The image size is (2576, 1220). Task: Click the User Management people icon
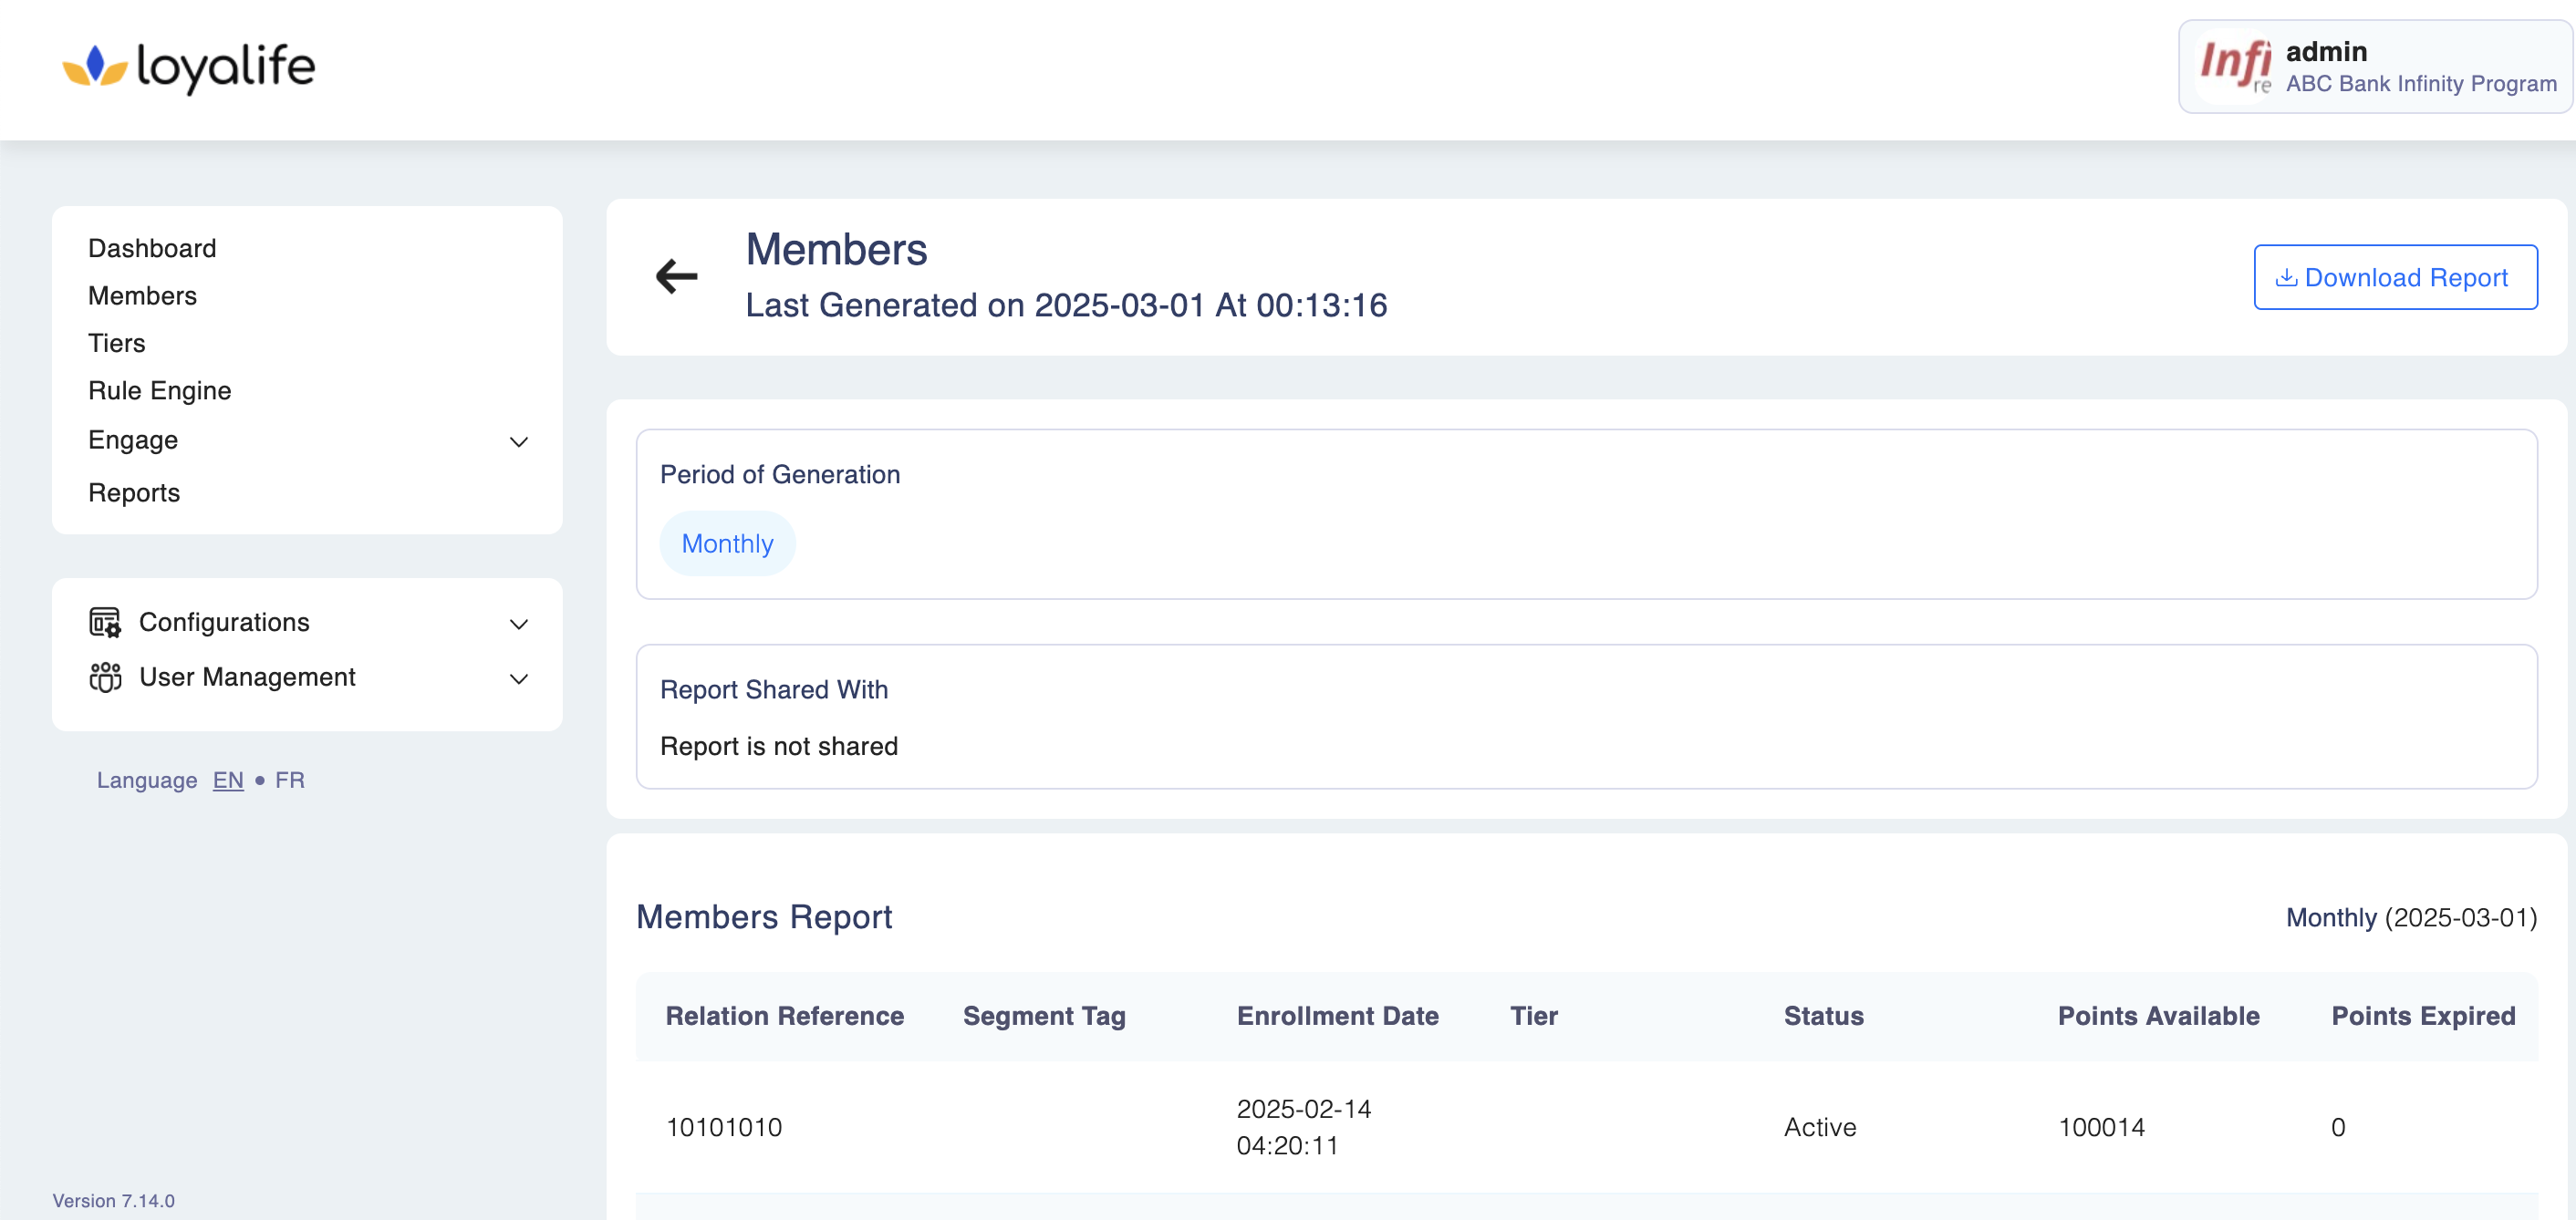pyautogui.click(x=105, y=677)
